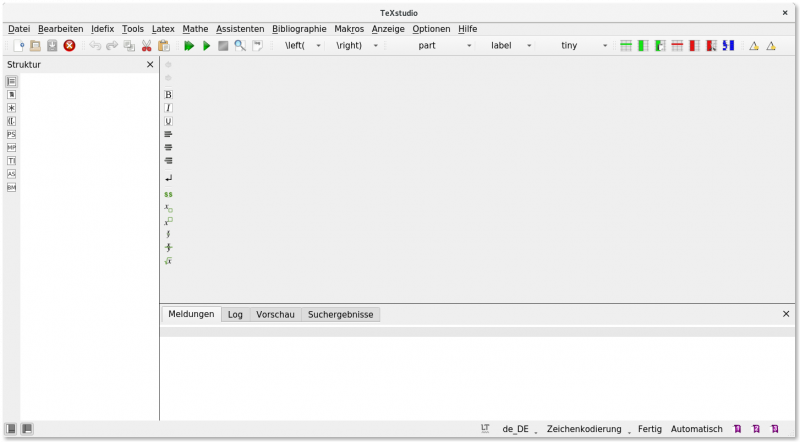This screenshot has height=442, width=800.
Task: Paste from clipboard icon
Action: point(163,46)
